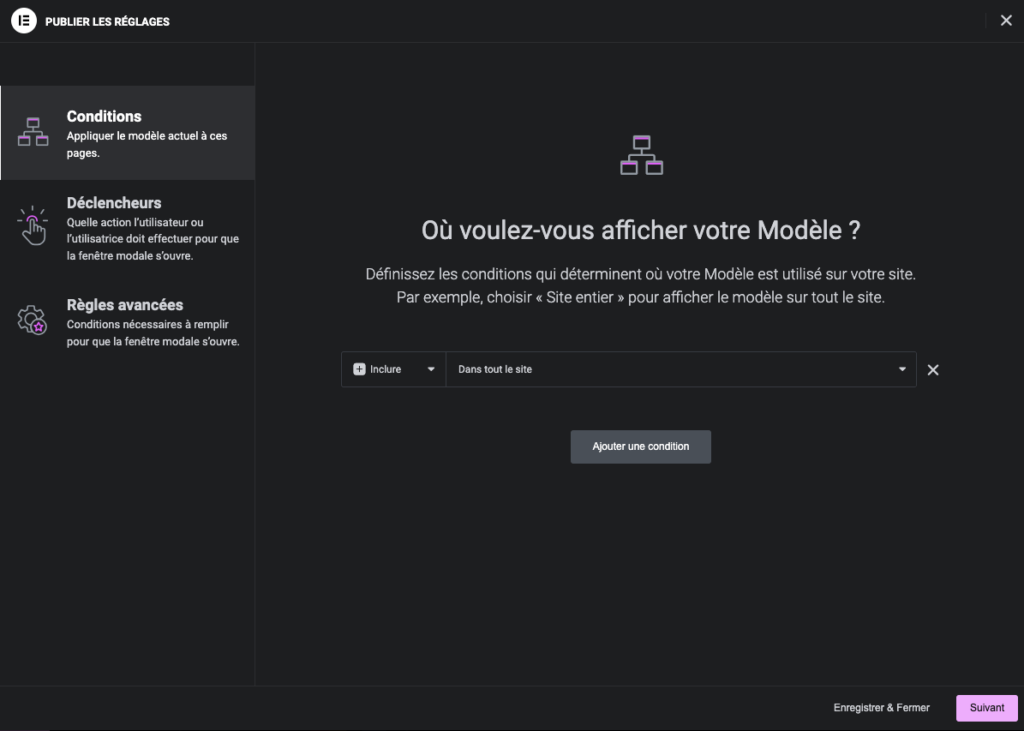Click Enregistrer & Fermer

[881, 708]
